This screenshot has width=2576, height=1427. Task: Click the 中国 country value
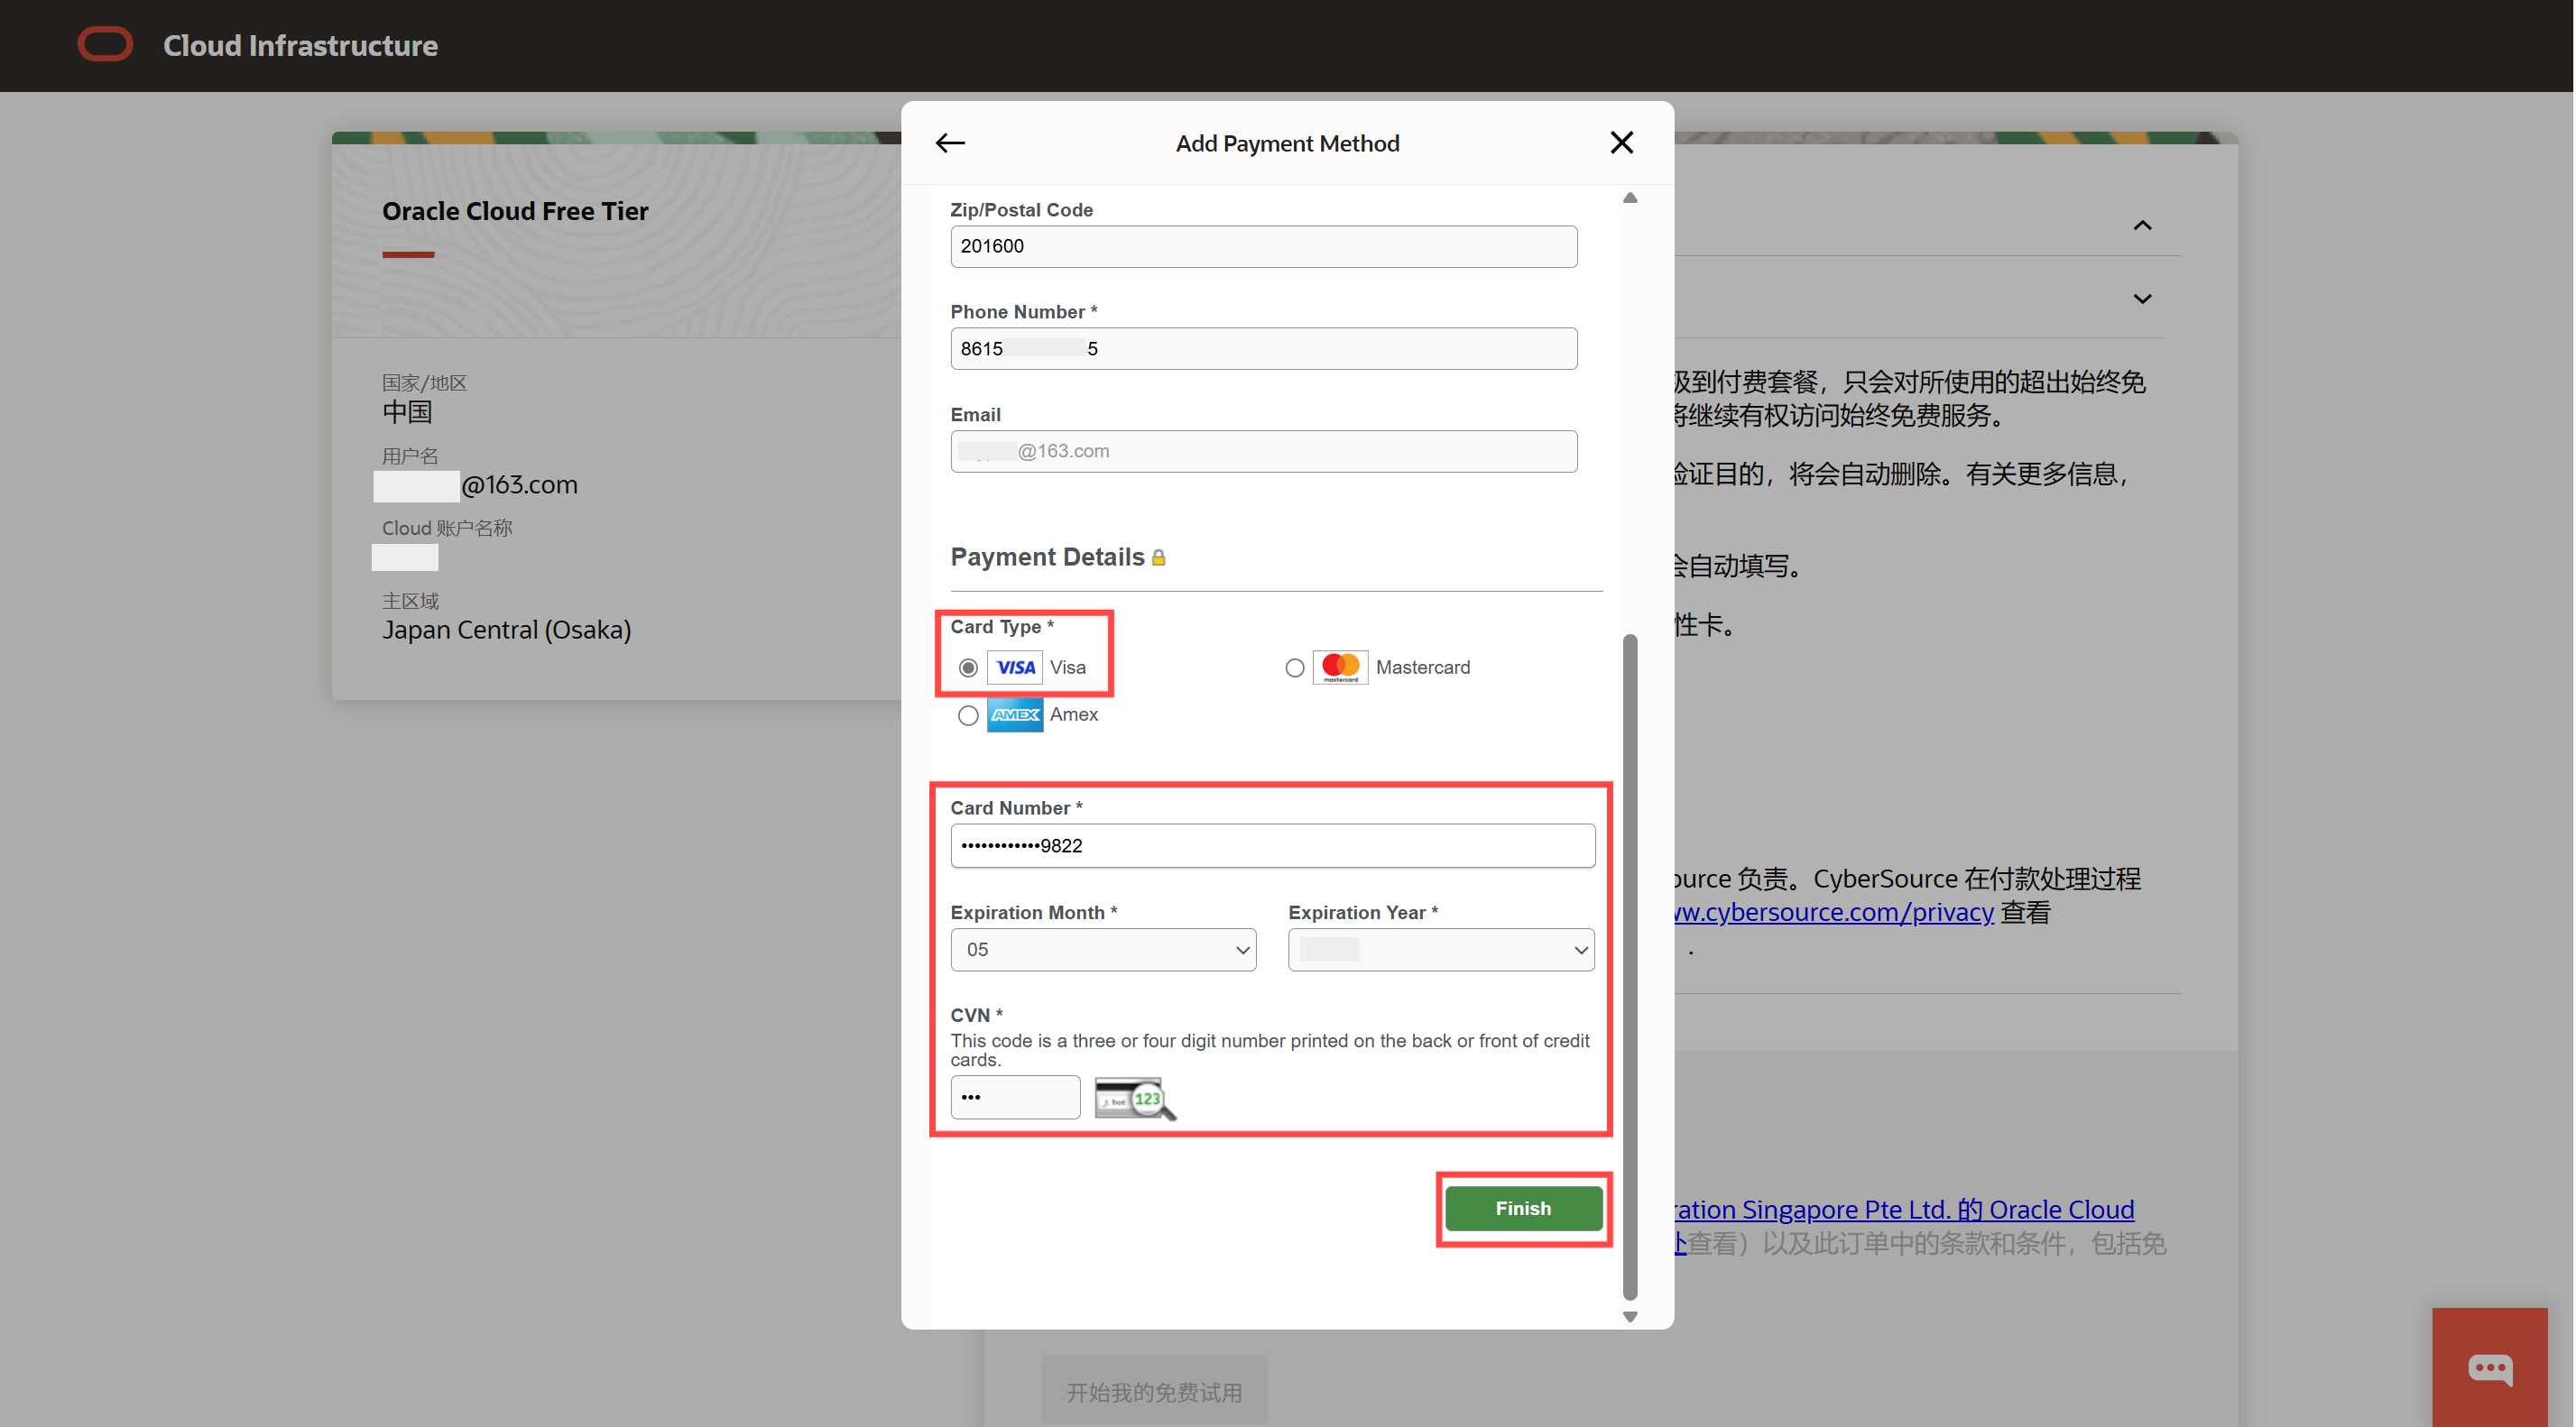[x=407, y=411]
